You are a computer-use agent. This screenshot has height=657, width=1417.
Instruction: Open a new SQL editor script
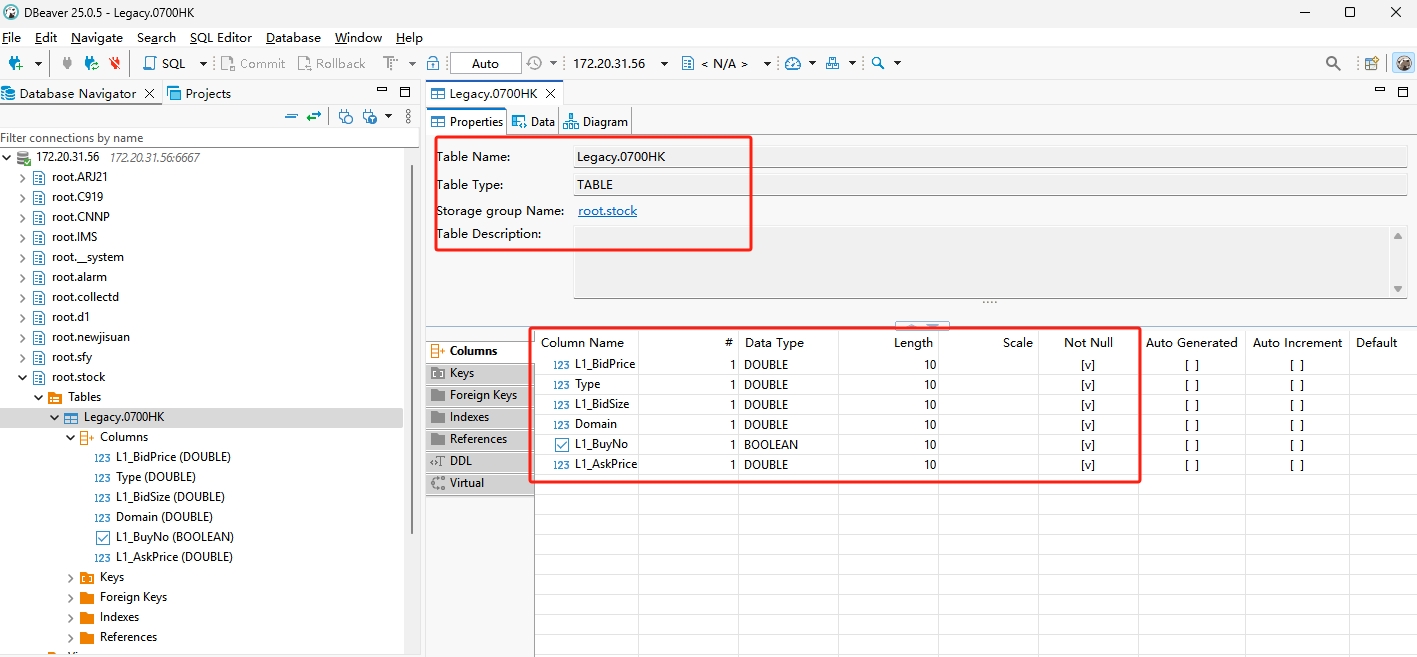click(165, 63)
